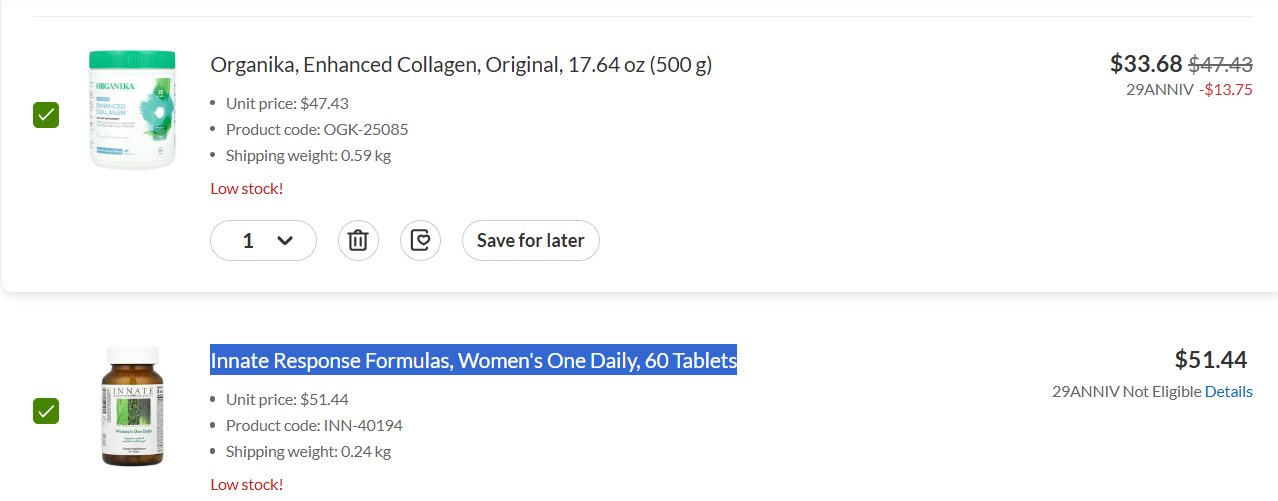Delete Organika collagen using trash icon
This screenshot has width=1278, height=501.
pos(358,240)
